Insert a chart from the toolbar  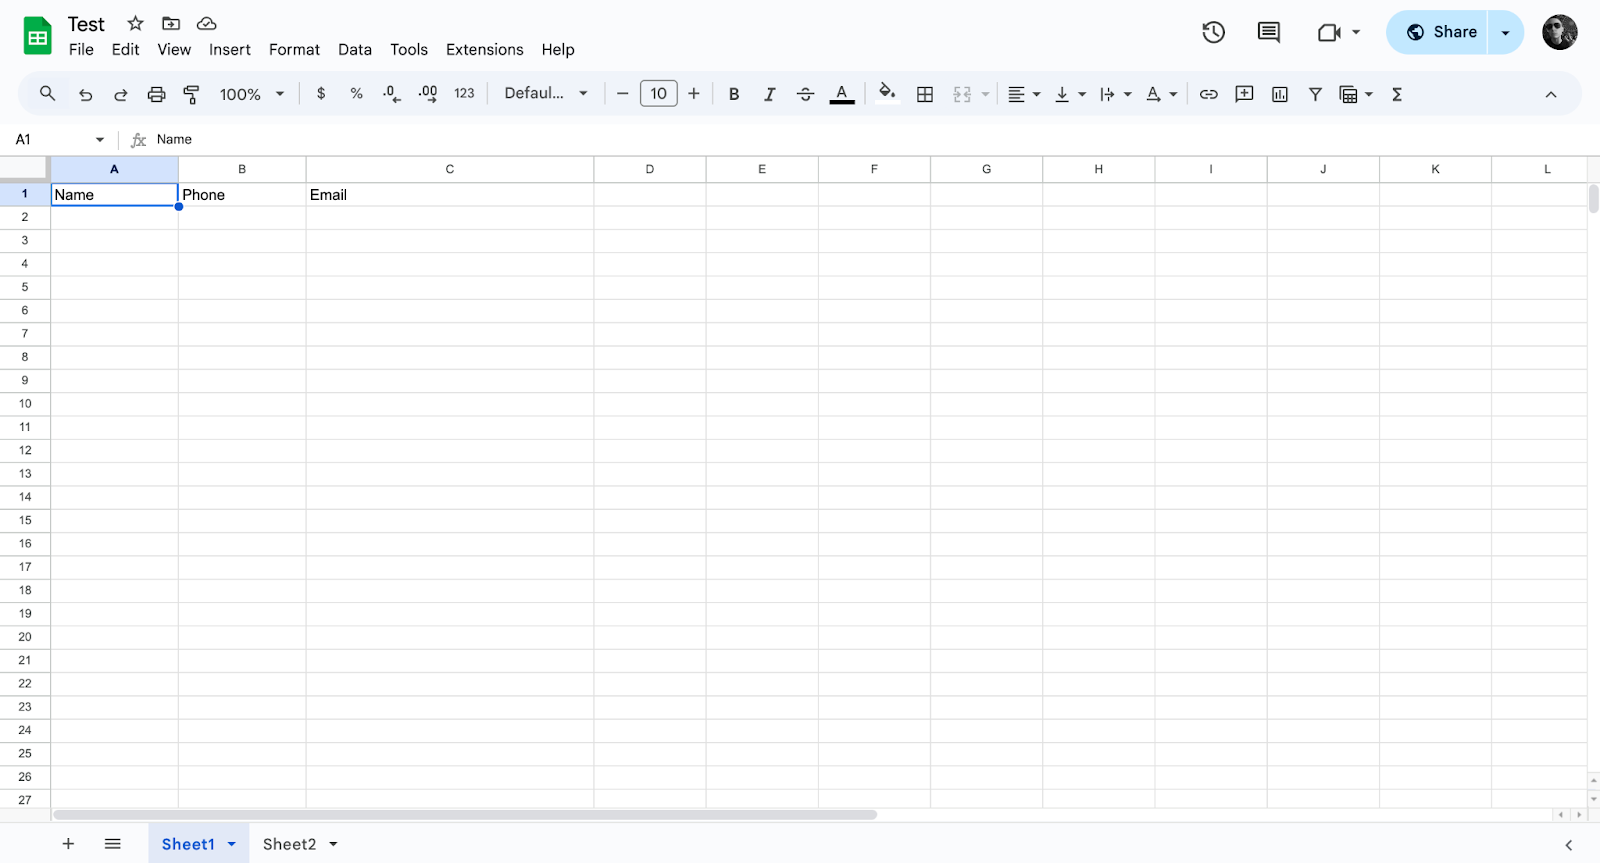[x=1279, y=94]
